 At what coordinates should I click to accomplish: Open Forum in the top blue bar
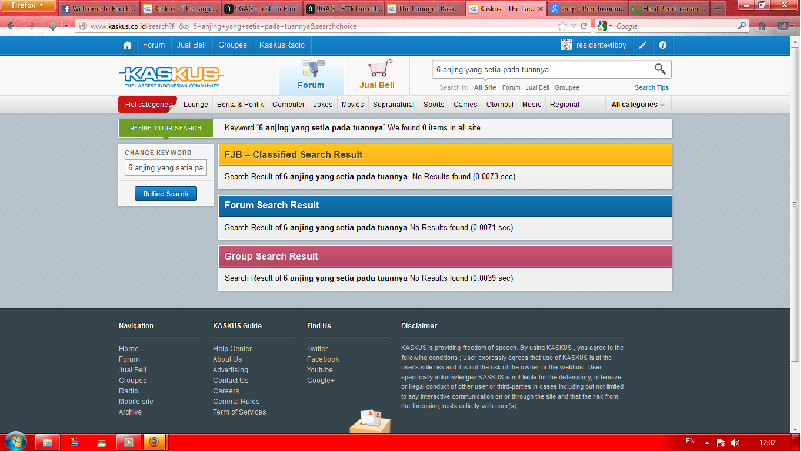(154, 45)
